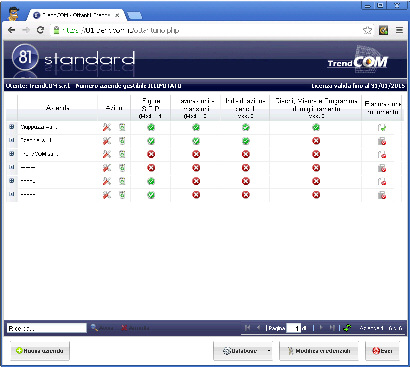Click the browser back arrow
This screenshot has height=367, width=410.
pos(12,30)
